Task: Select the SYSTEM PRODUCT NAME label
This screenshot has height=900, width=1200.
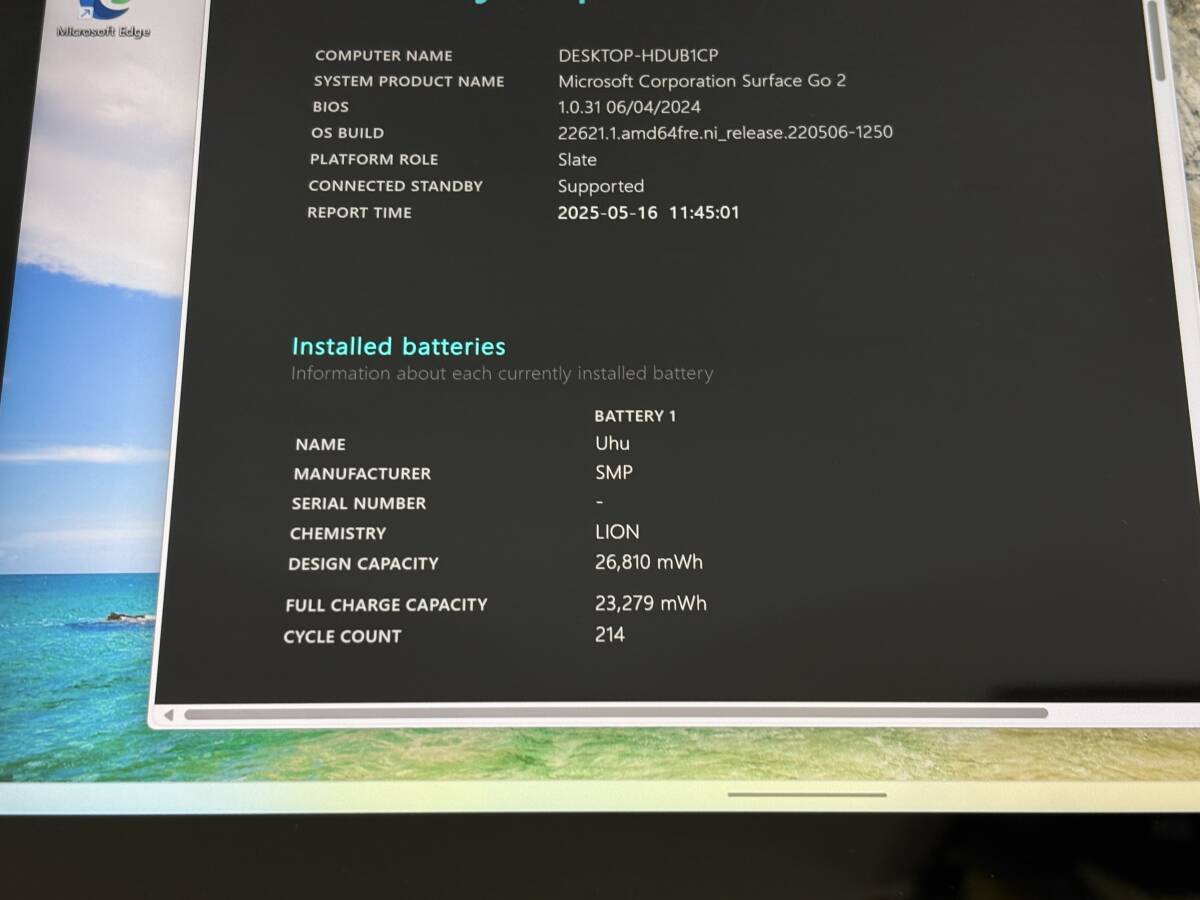Action: click(409, 82)
